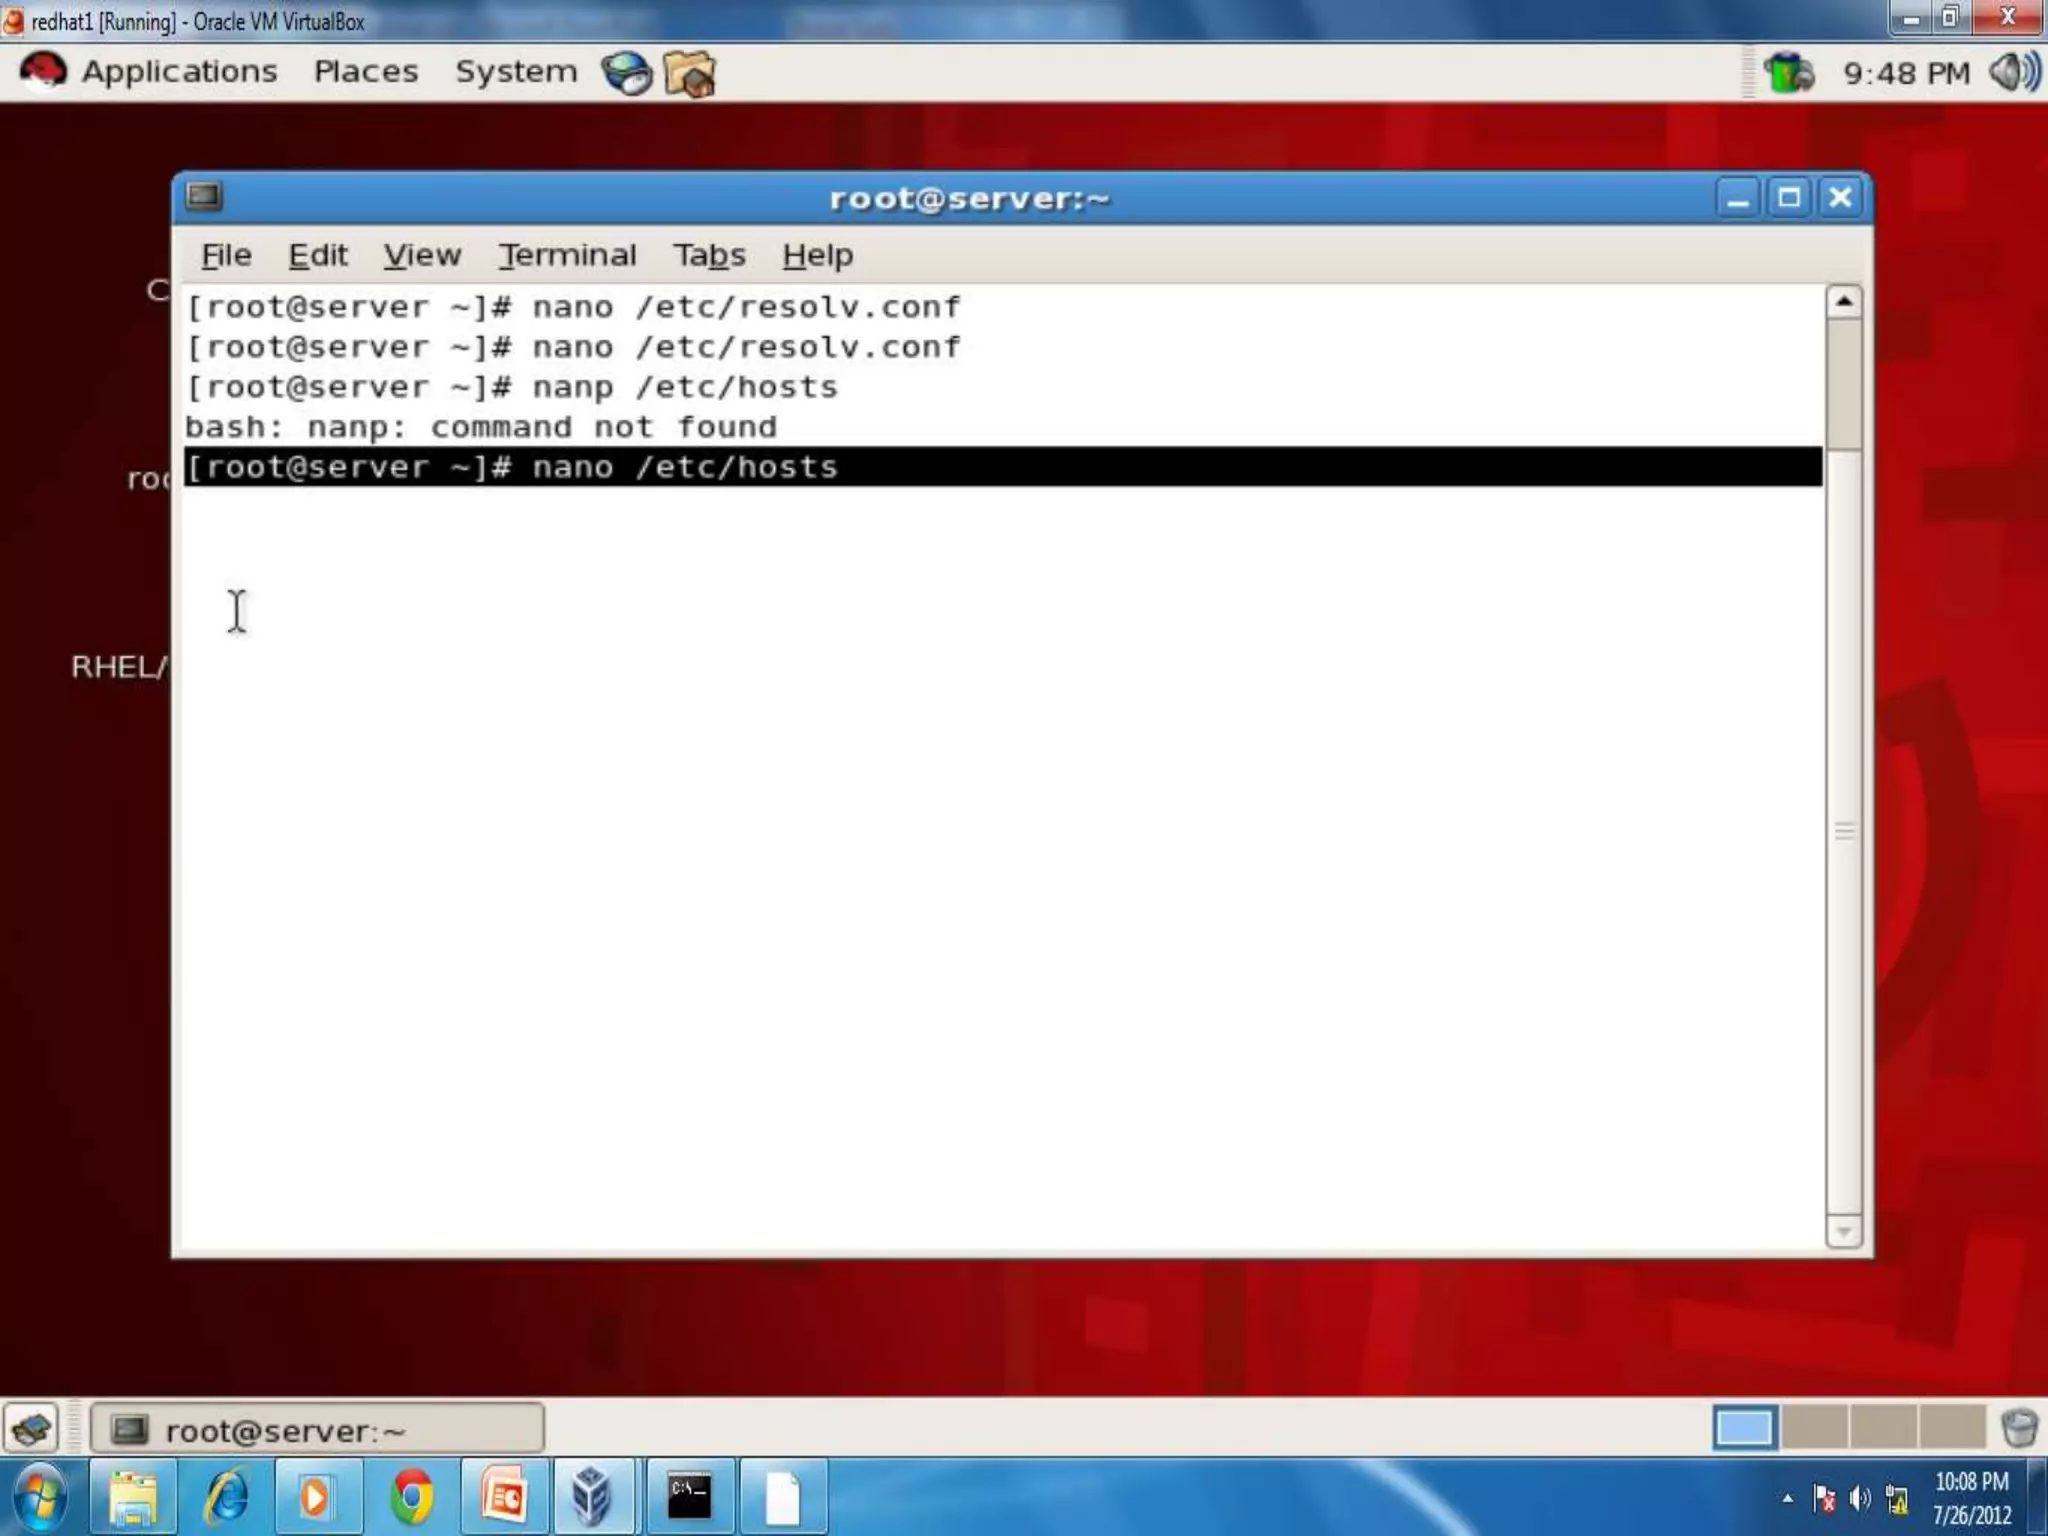
Task: Click the Show Desktop button in the bottom panel
Action: coord(32,1428)
